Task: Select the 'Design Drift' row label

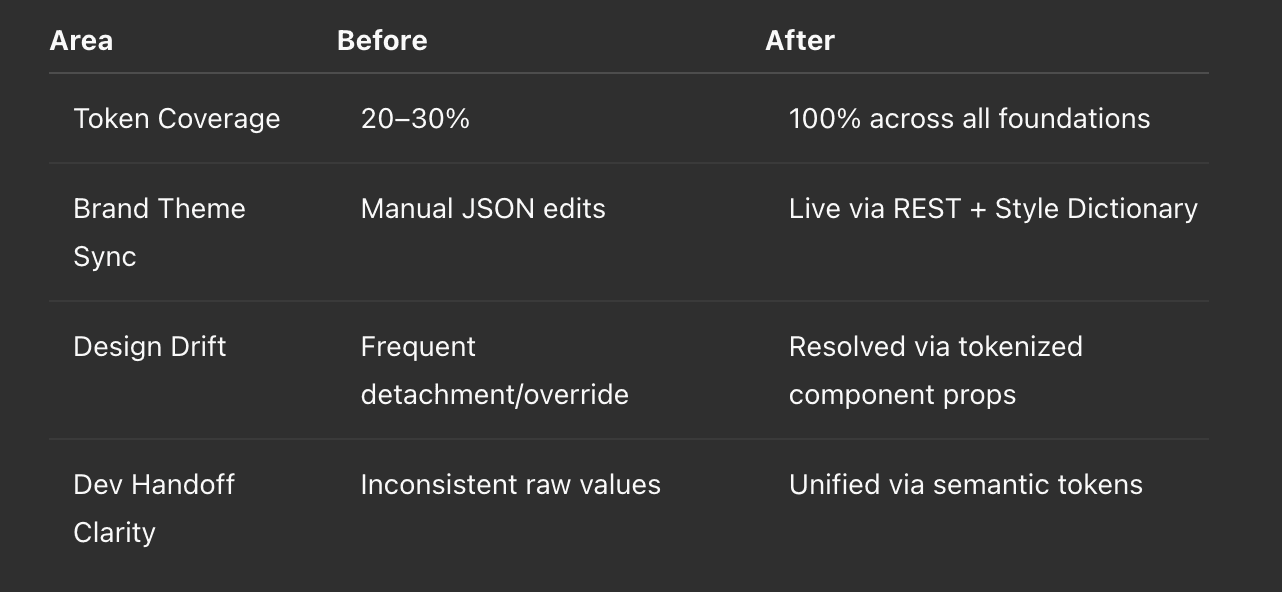Action: [150, 347]
